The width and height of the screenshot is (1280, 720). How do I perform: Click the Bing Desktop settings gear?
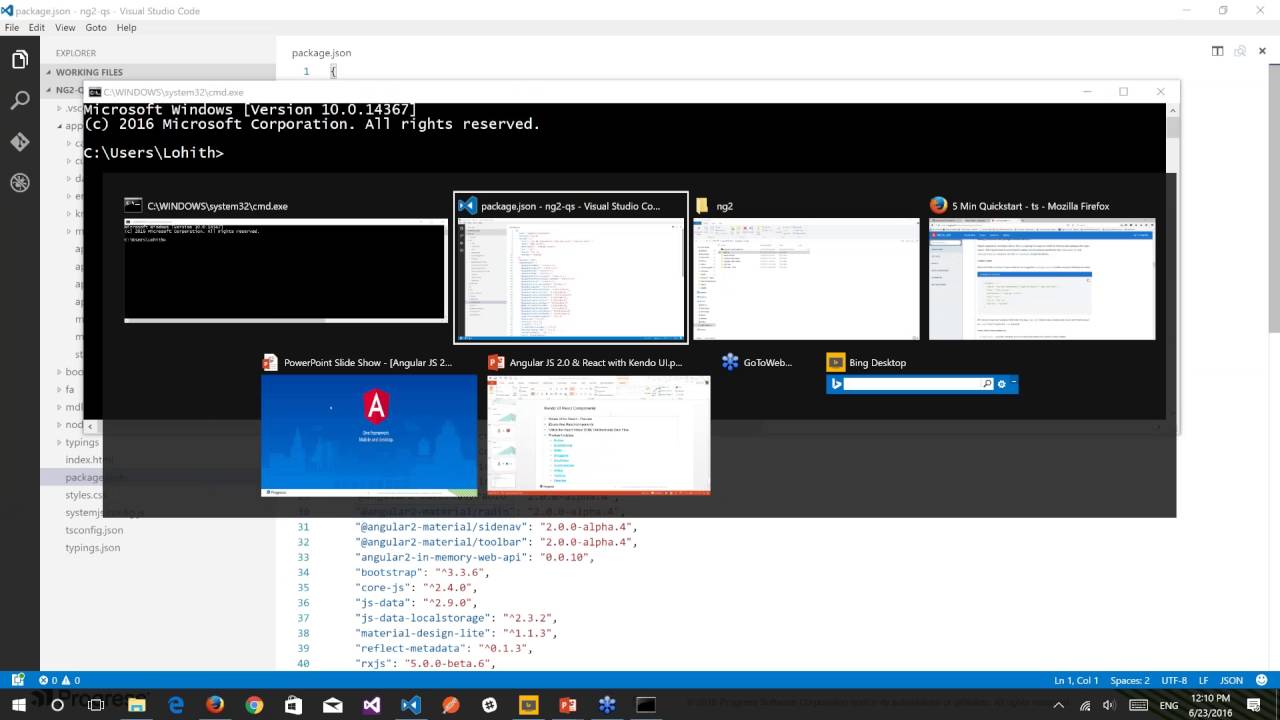click(1001, 384)
